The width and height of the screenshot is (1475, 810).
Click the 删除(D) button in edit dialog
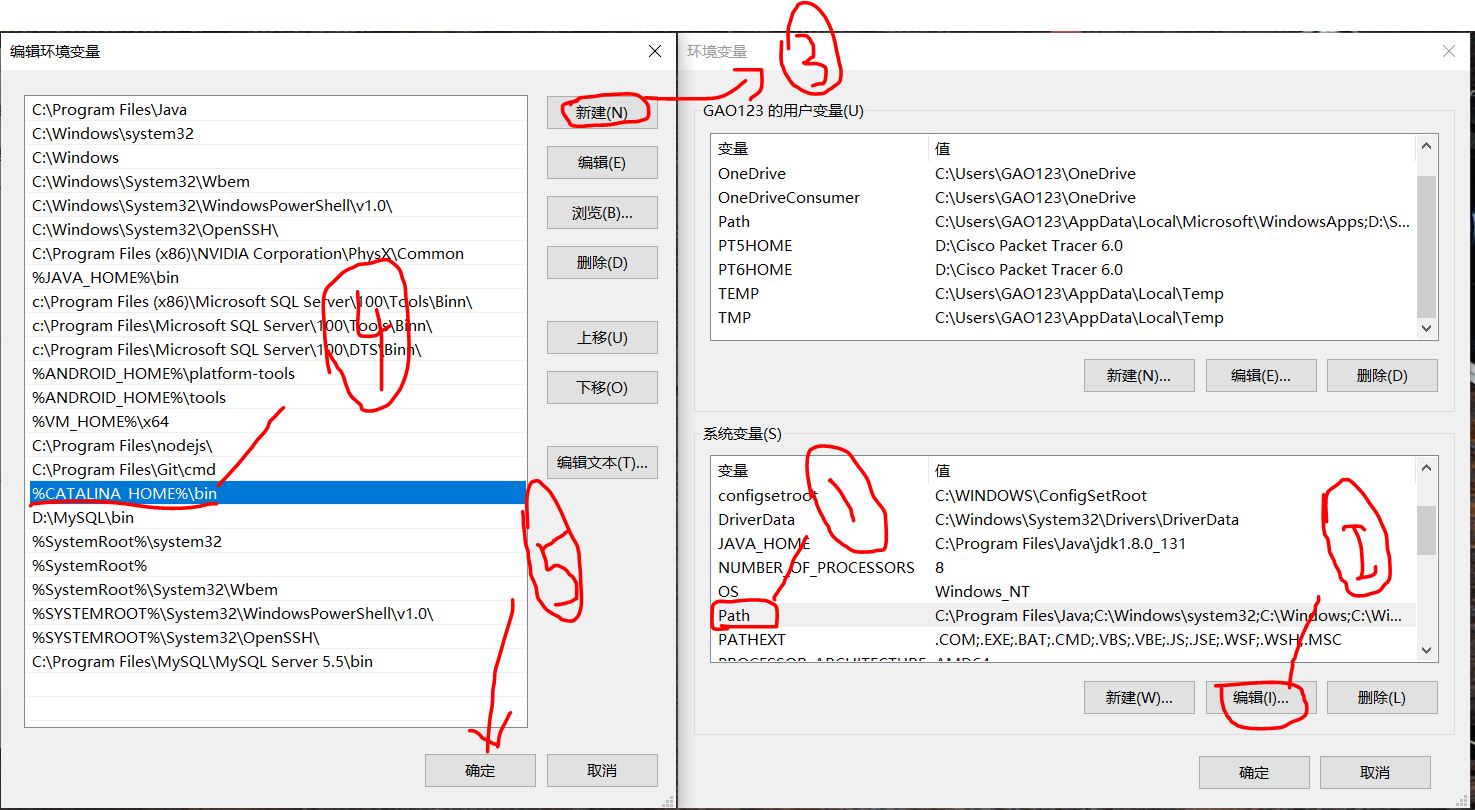(602, 262)
